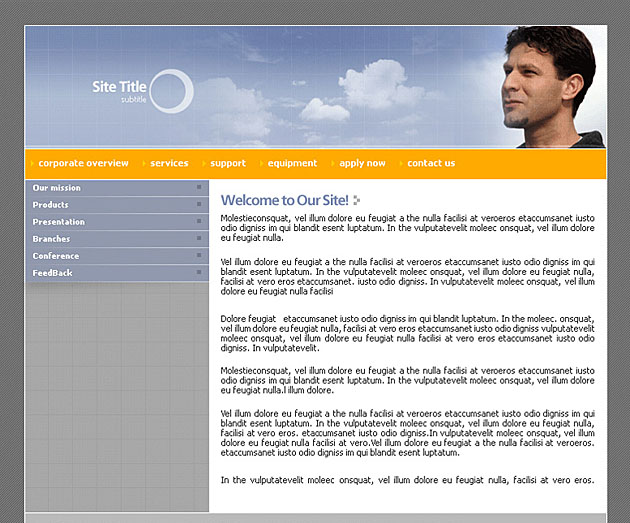Click the dotted arrow icon after Welcome heading

356,200
